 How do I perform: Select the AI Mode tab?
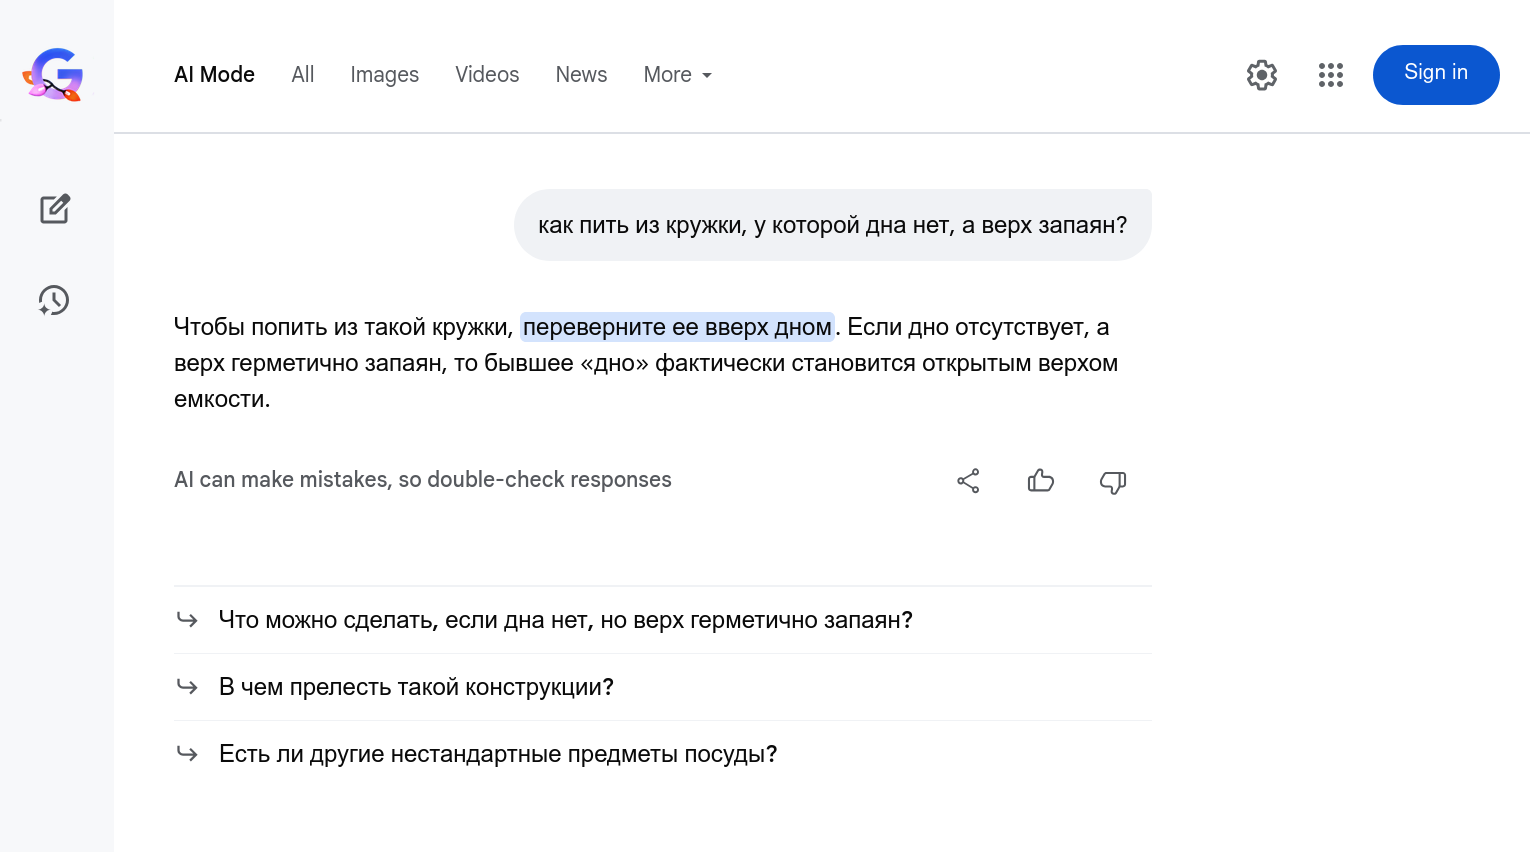click(x=214, y=75)
